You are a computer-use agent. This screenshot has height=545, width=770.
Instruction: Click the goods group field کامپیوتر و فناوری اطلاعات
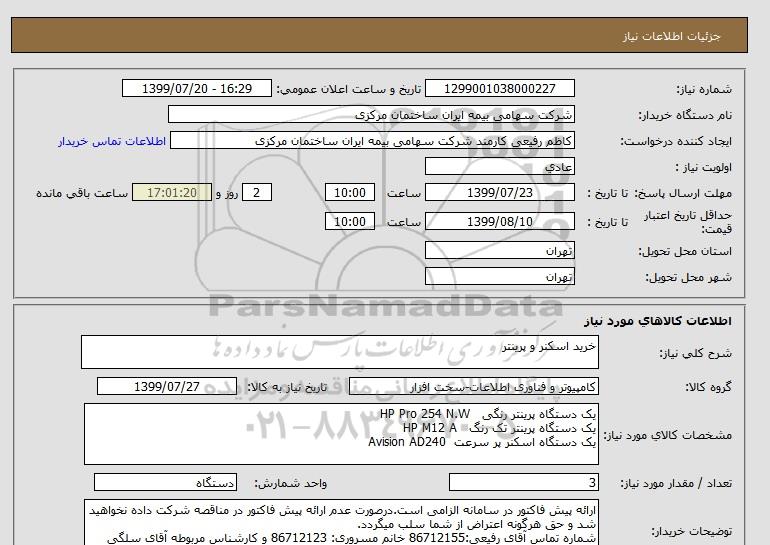[473, 386]
